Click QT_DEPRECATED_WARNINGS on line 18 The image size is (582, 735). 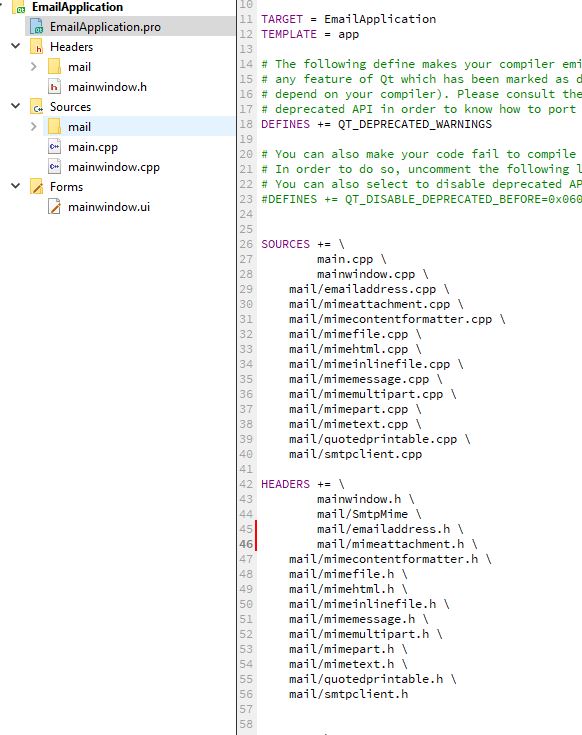pos(415,124)
